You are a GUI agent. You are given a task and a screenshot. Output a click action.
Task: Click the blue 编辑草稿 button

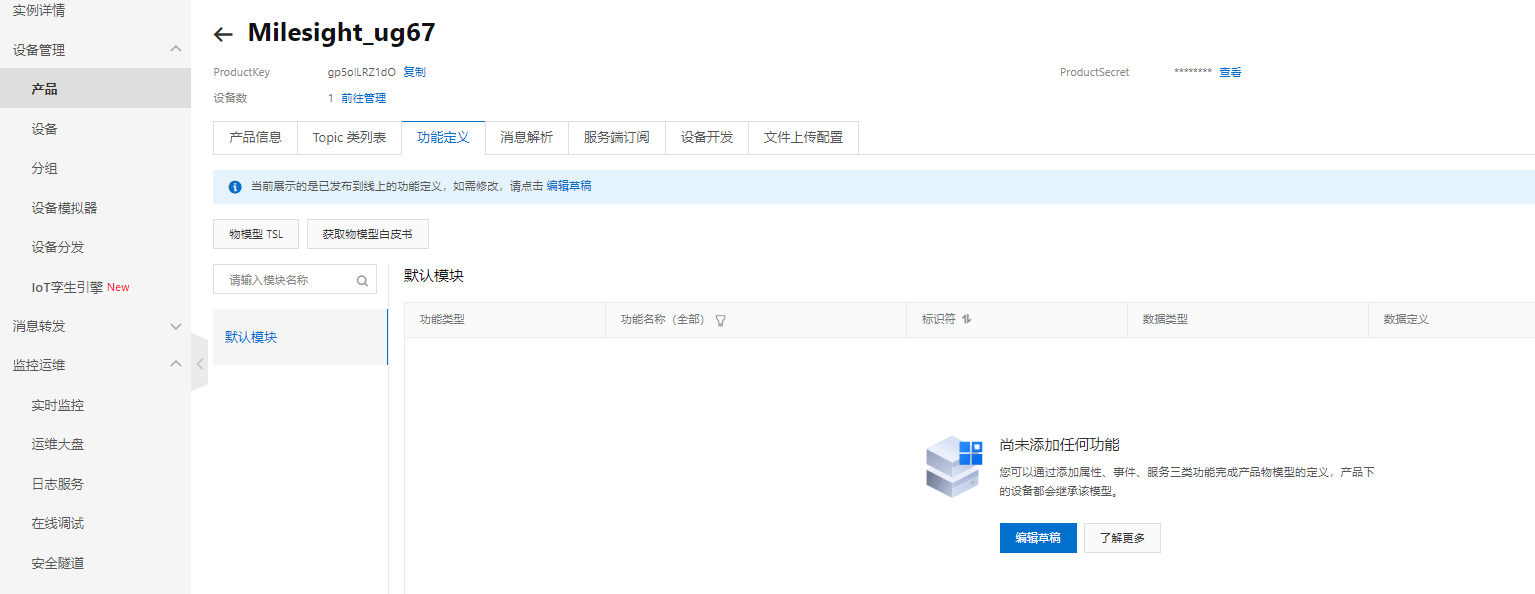(1038, 538)
